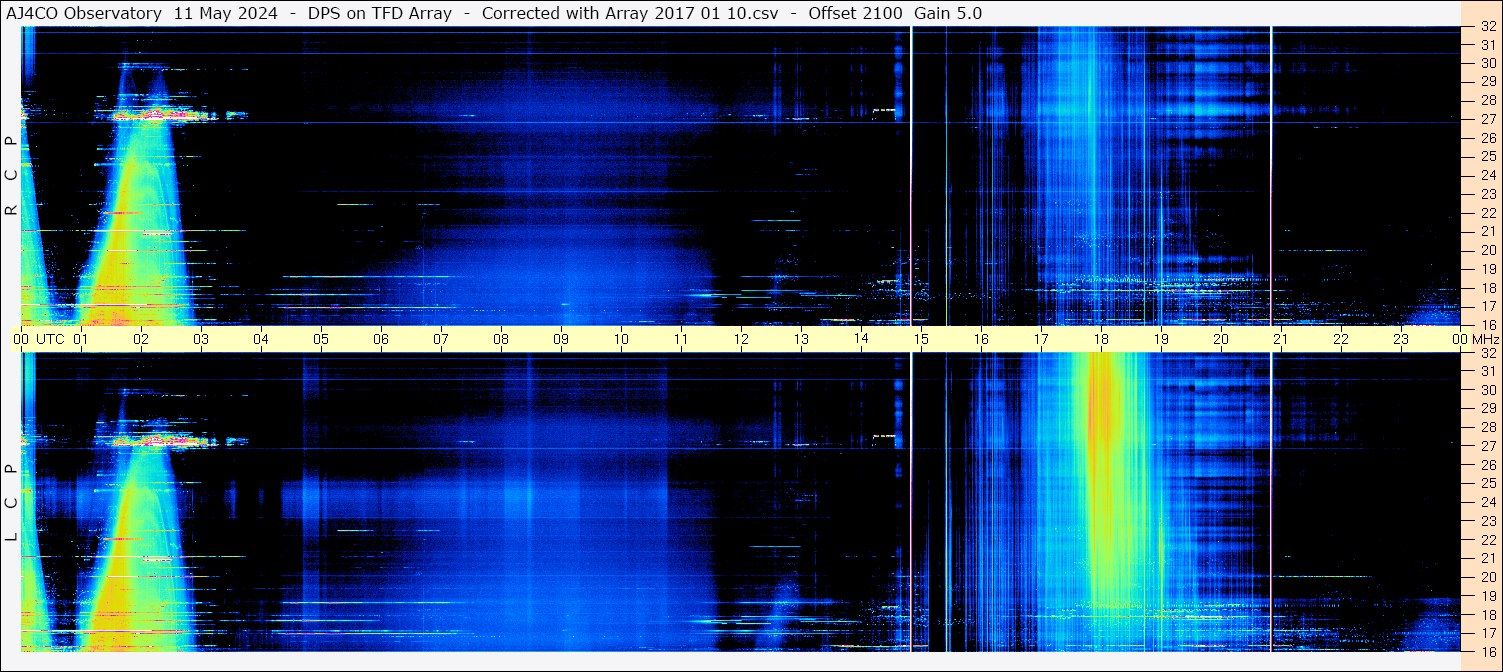Click the 02 hour mark on time axis

141,339
